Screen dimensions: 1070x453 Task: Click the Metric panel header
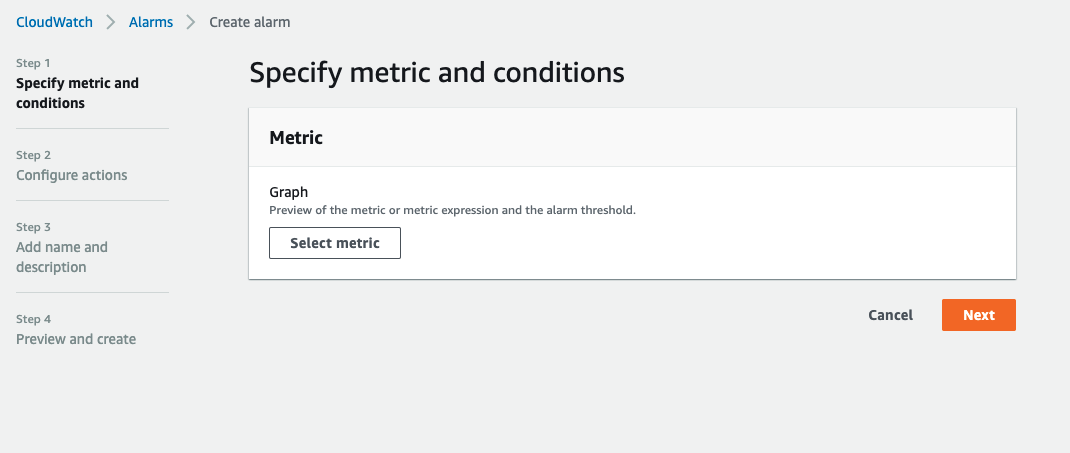pos(296,138)
